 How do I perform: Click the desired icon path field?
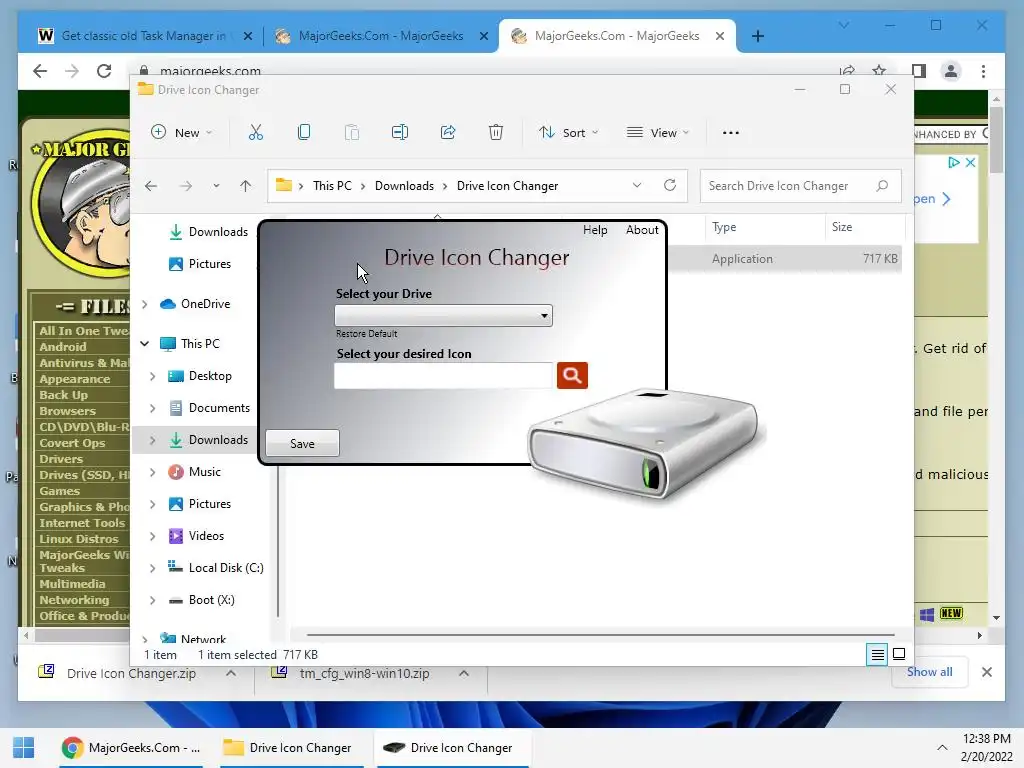coord(443,376)
